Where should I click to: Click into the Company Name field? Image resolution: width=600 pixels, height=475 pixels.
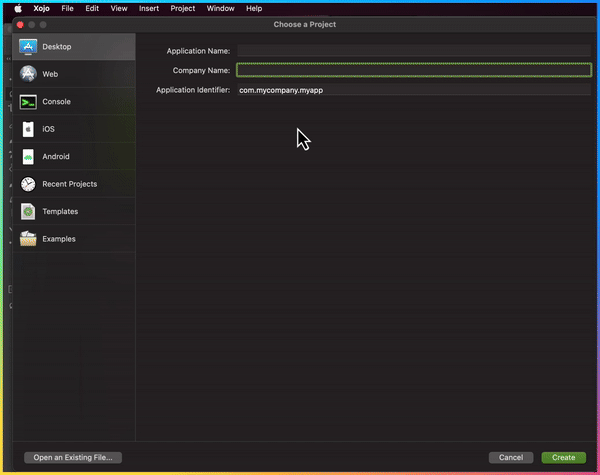[414, 70]
